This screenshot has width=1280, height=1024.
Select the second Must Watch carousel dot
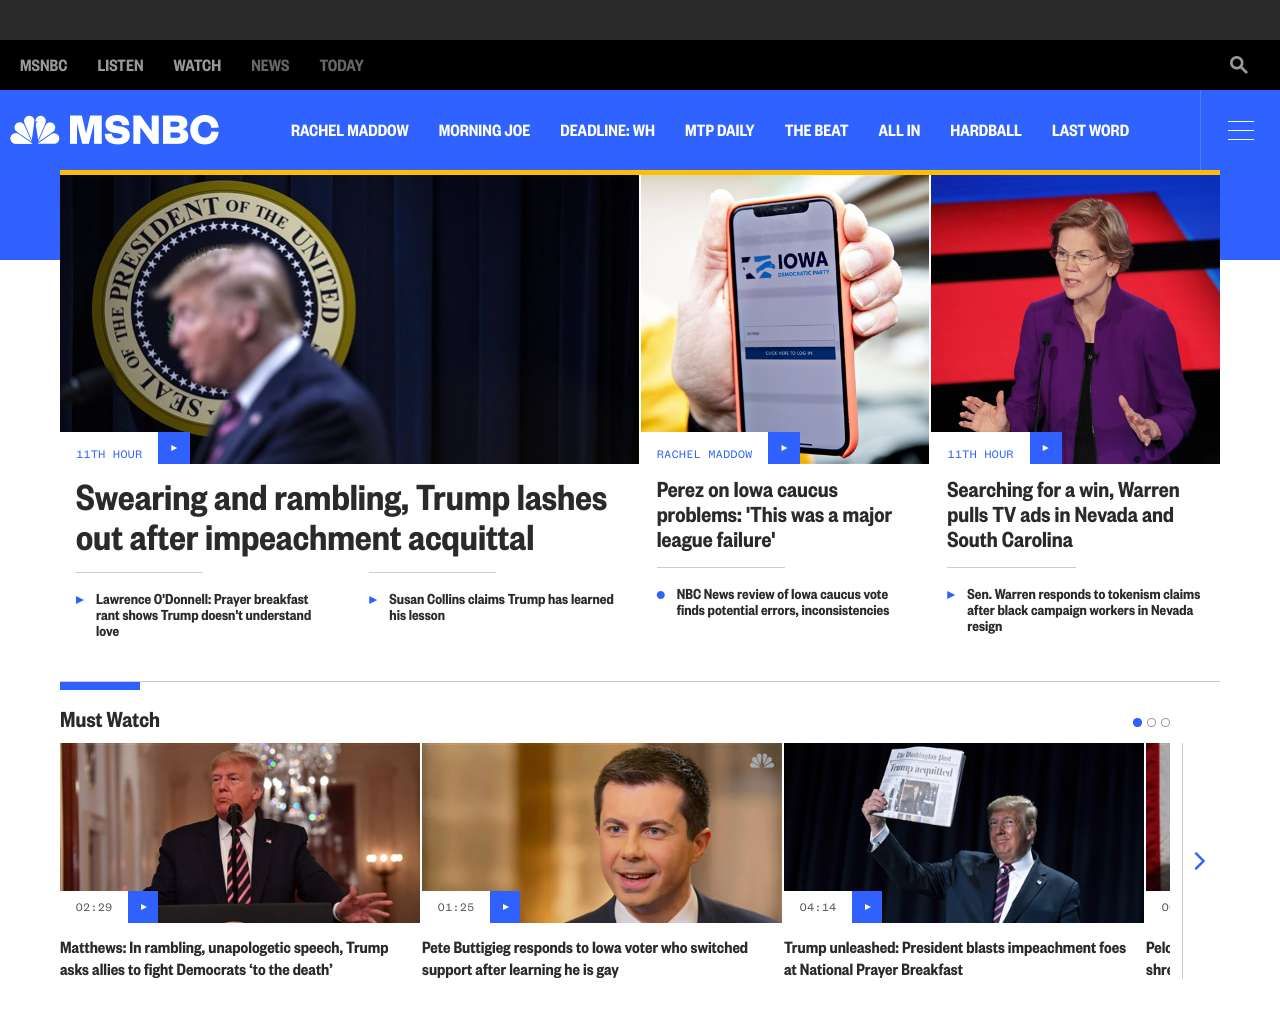[x=1151, y=722]
